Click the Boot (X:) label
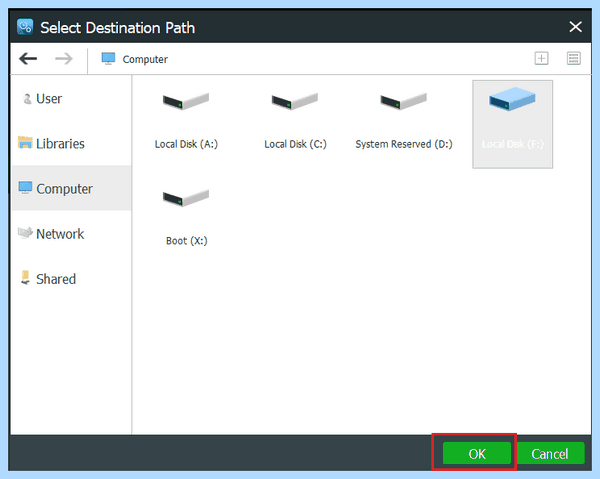 tap(187, 241)
